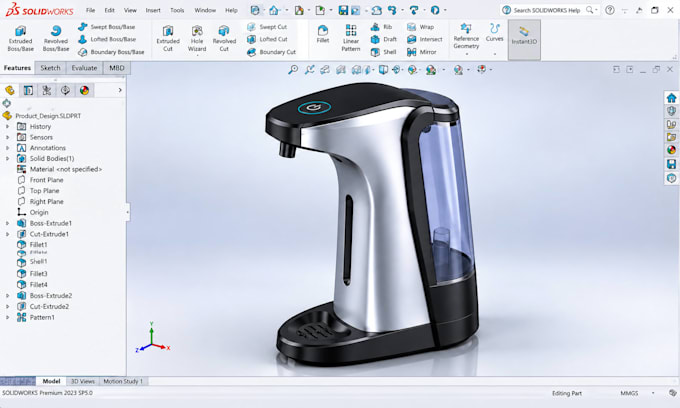Screen dimensions: 680x408
Task: Open the File menu
Action: tap(90, 10)
